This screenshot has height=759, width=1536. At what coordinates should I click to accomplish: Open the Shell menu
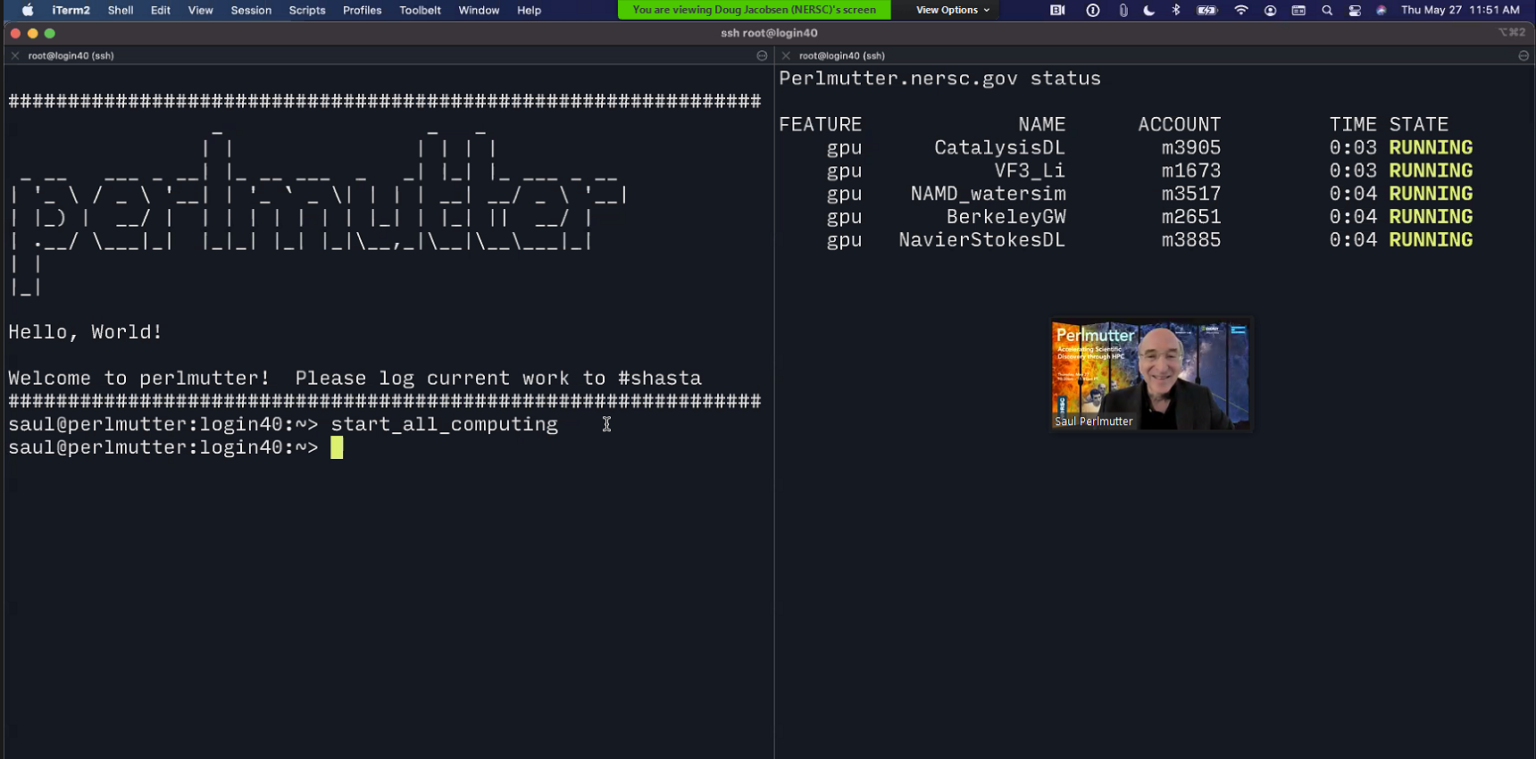pyautogui.click(x=120, y=10)
